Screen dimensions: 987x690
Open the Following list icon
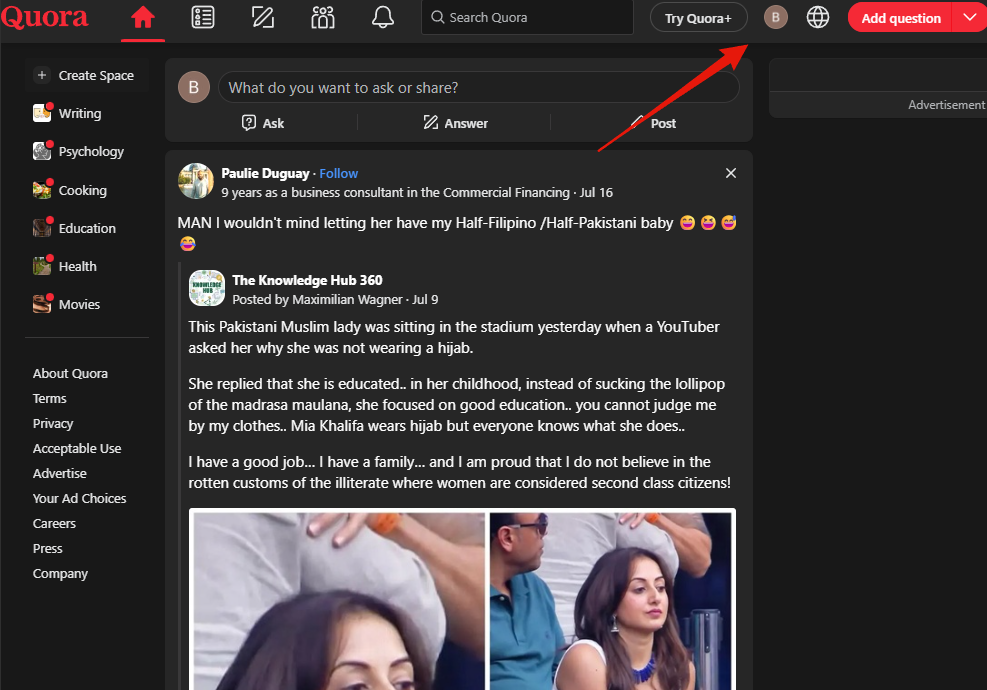coord(203,18)
